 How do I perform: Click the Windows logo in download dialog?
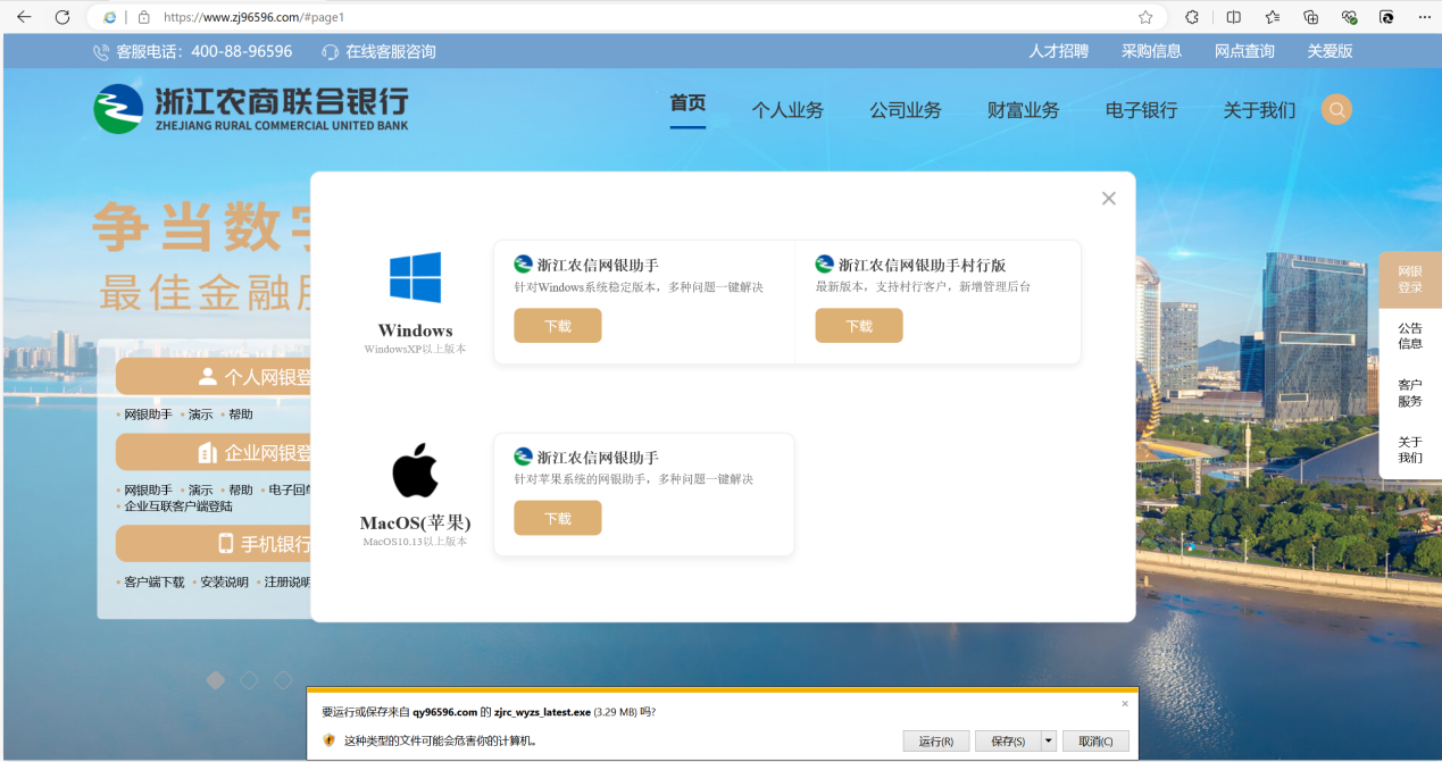click(x=415, y=277)
